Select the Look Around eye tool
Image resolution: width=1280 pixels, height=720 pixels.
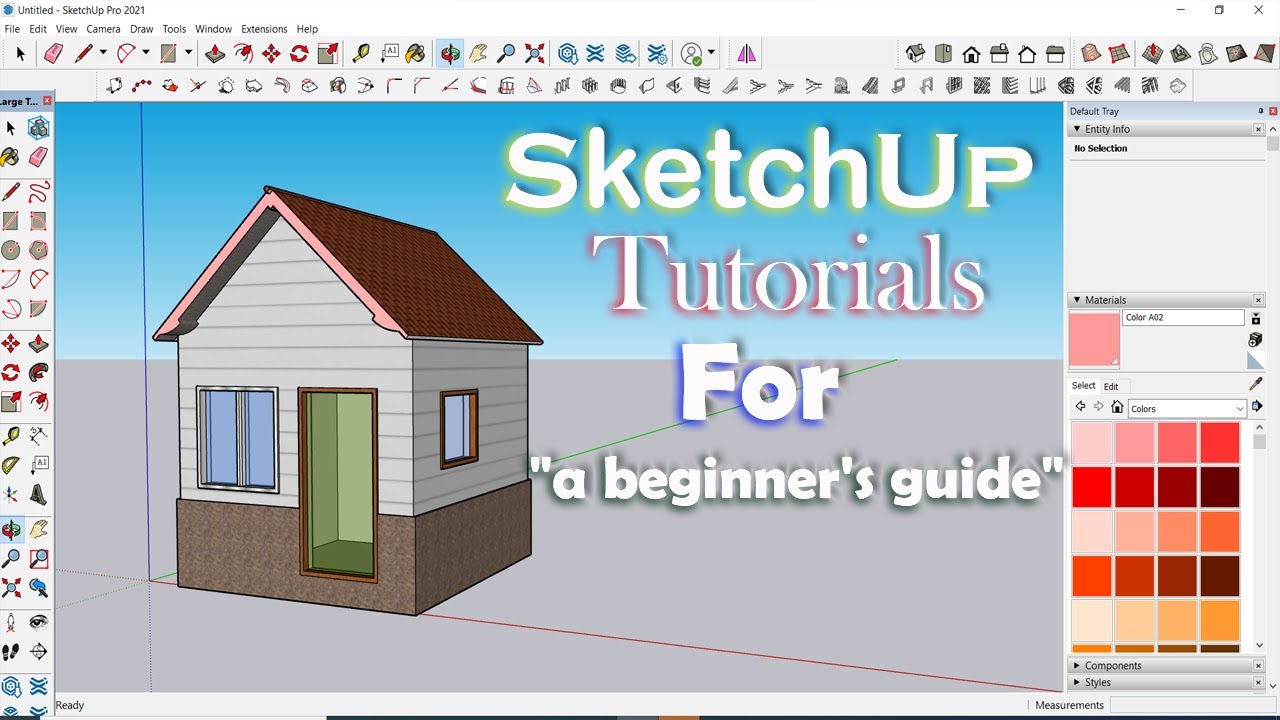pyautogui.click(x=39, y=622)
